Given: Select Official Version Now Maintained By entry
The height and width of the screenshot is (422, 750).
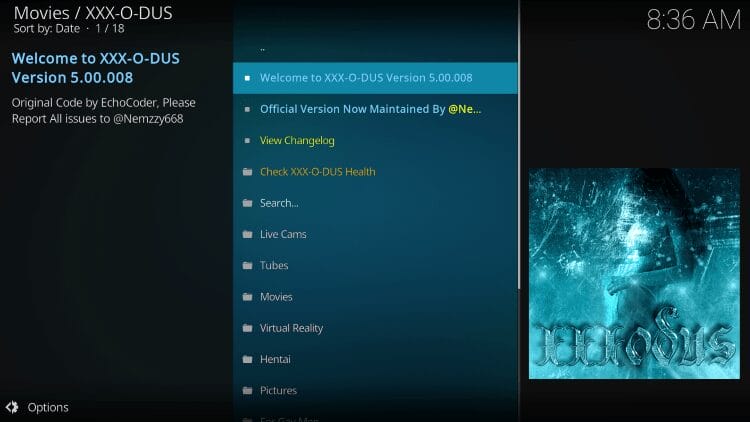Looking at the screenshot, I should click(370, 109).
